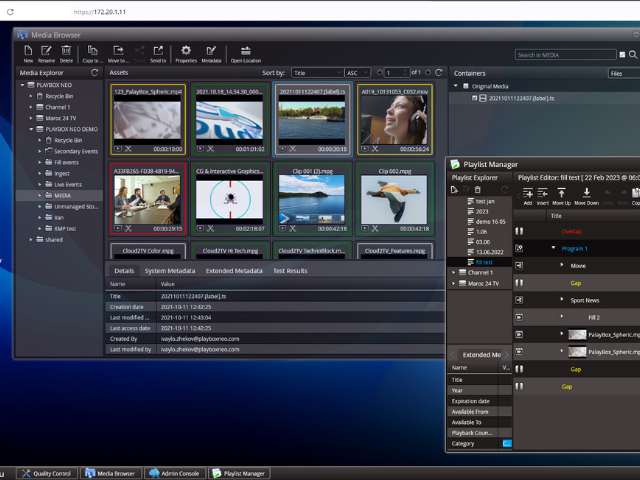The height and width of the screenshot is (480, 640).
Task: Select the Clip 002.mpg bird thumbnail
Action: (x=394, y=199)
